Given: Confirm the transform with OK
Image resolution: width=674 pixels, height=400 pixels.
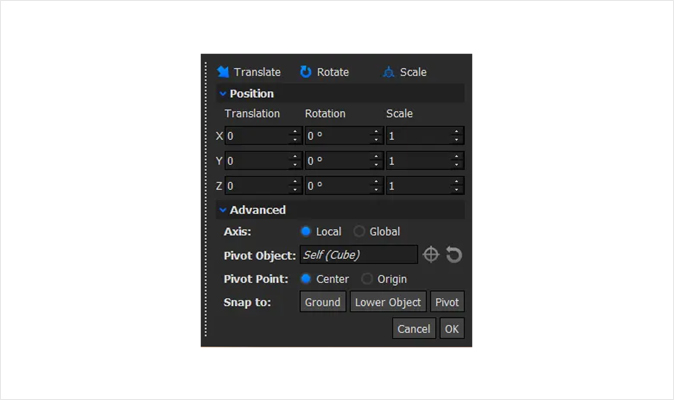Looking at the screenshot, I should pyautogui.click(x=452, y=329).
